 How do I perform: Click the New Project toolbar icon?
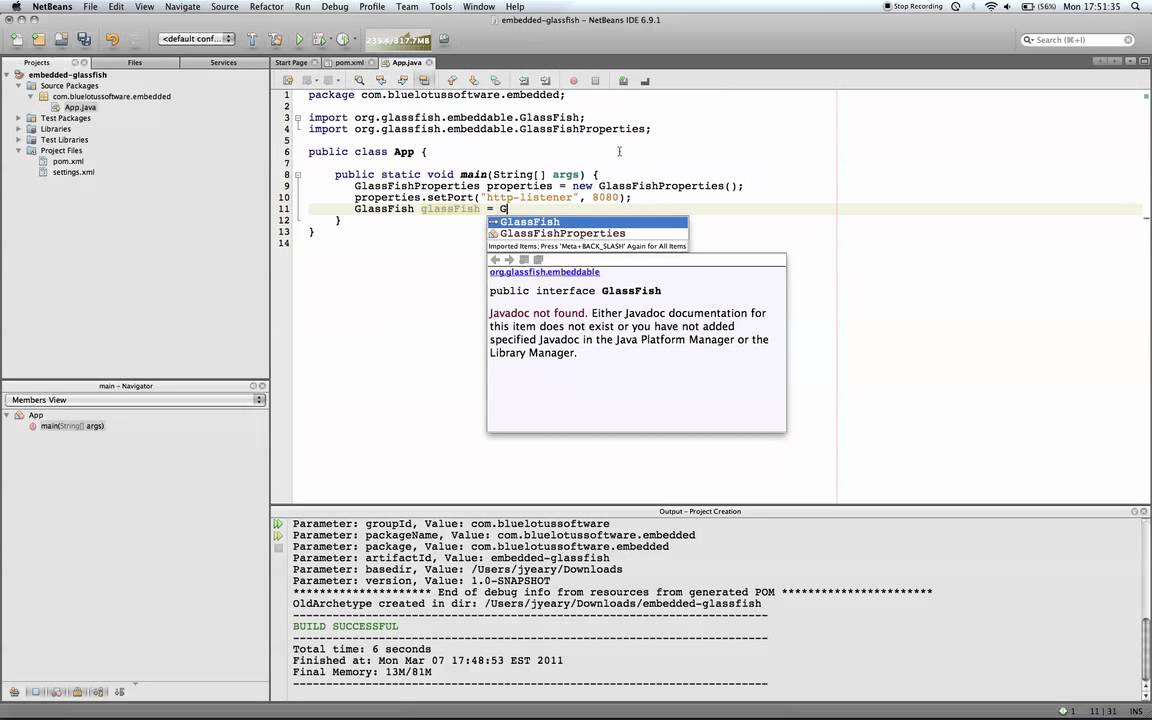coord(38,40)
